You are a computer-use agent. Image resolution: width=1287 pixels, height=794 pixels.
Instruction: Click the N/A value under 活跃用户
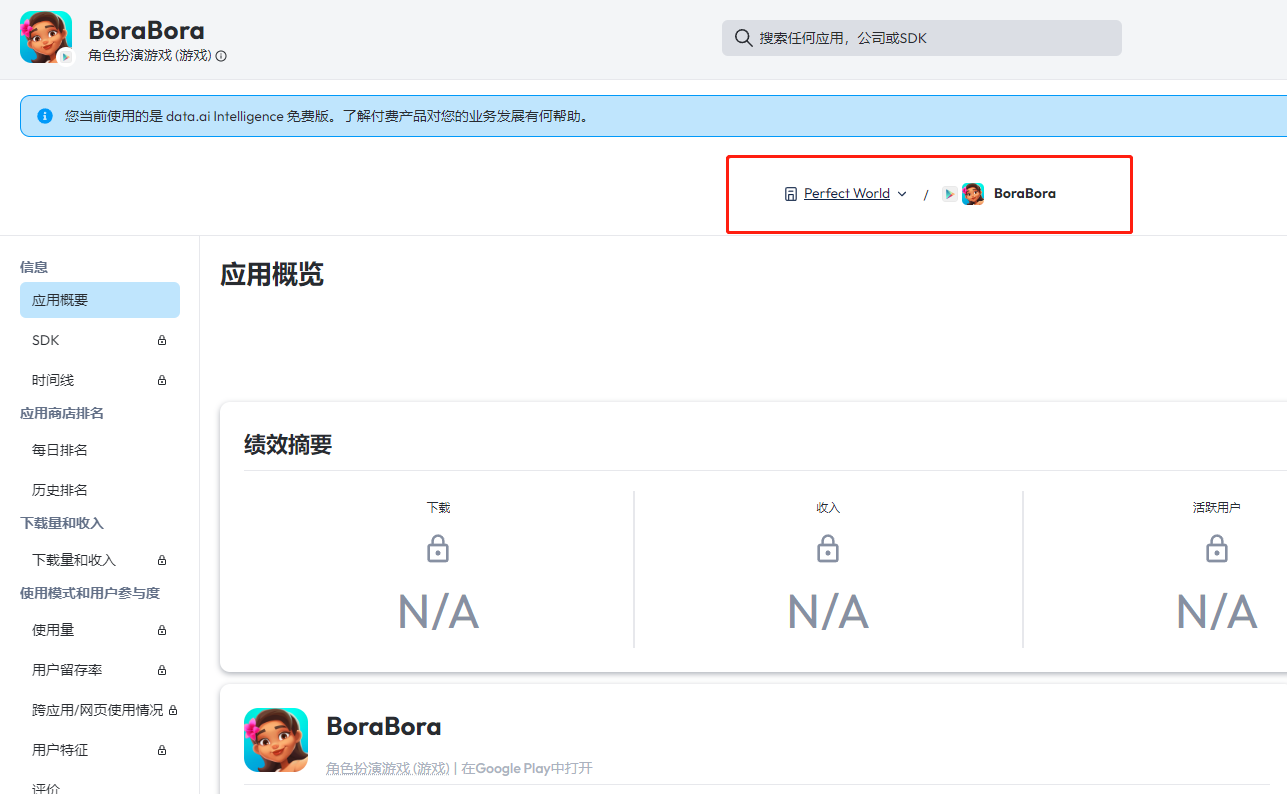(1217, 612)
